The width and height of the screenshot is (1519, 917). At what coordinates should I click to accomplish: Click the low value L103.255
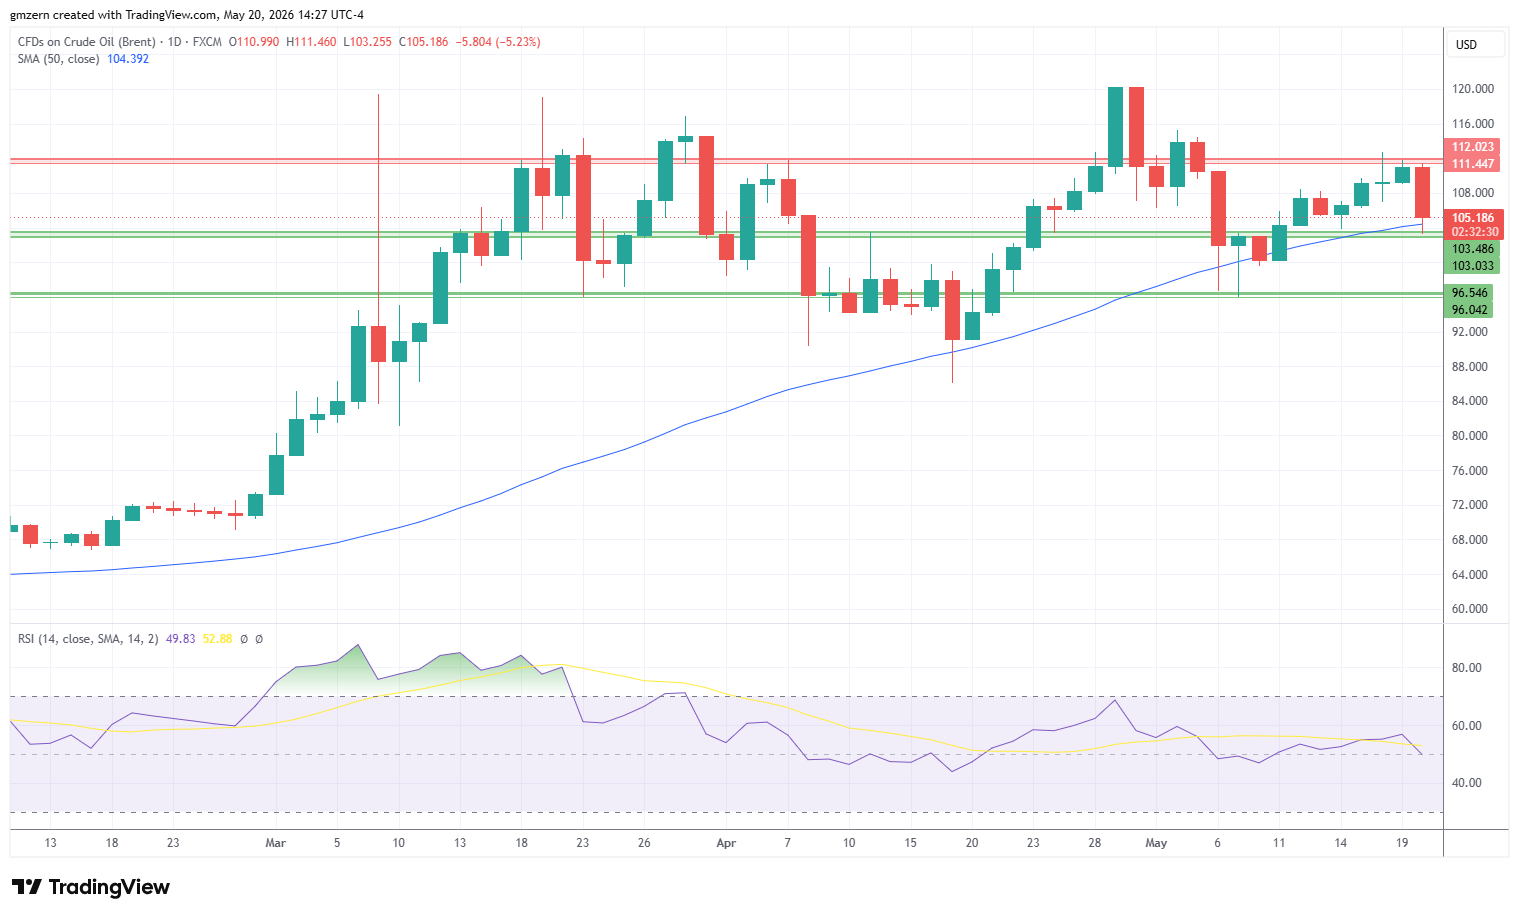[367, 42]
